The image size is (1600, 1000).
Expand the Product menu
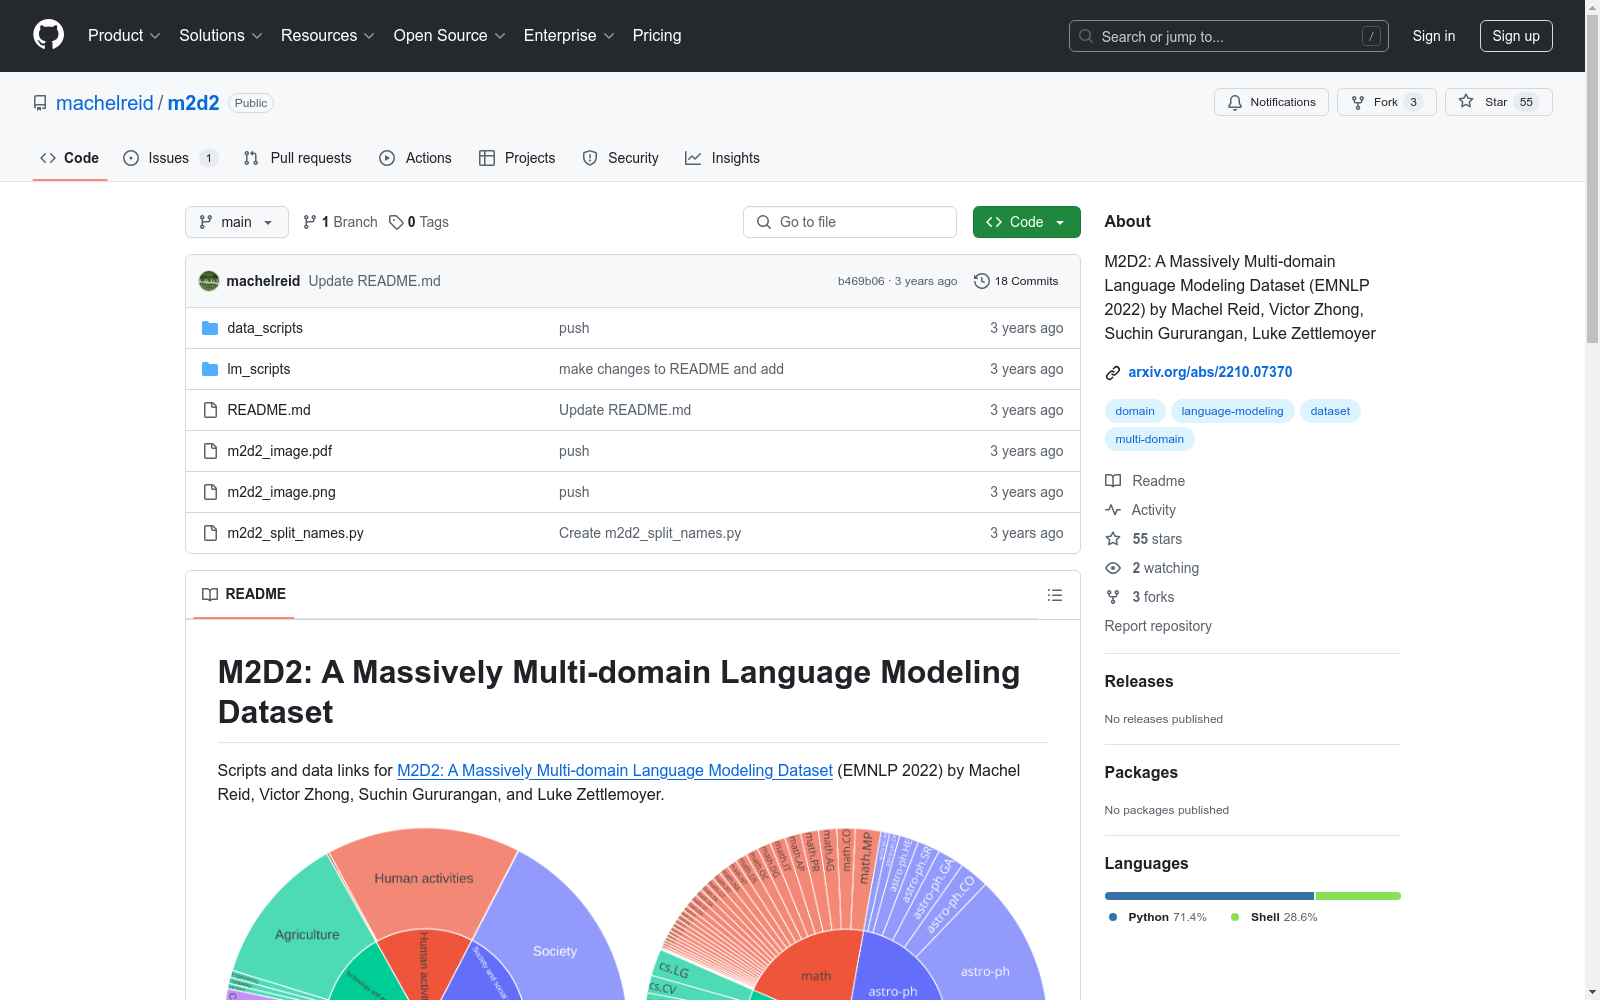pyautogui.click(x=124, y=35)
